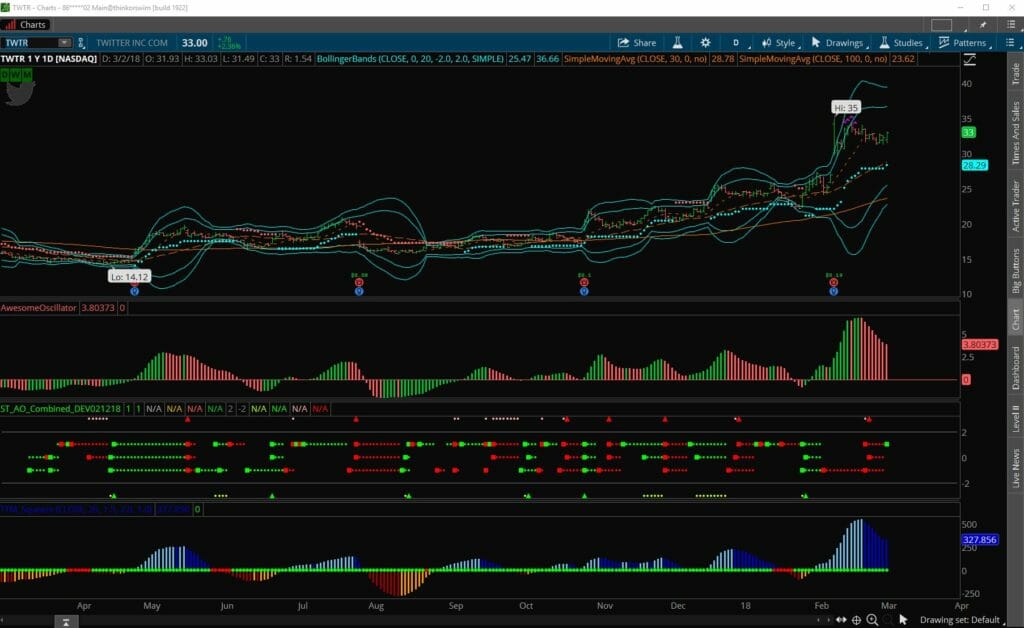Open the Live News side tab
Screen dimensions: 1024x628
(x=1016, y=467)
